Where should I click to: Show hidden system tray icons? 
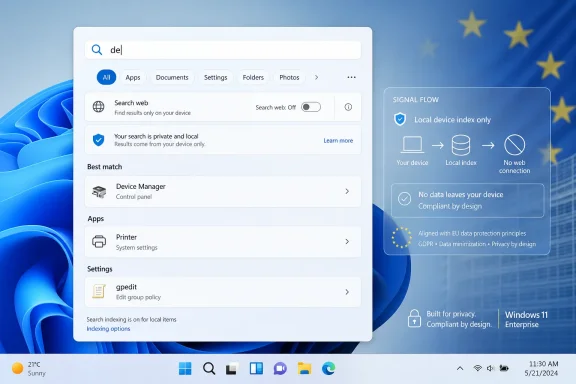[460, 368]
